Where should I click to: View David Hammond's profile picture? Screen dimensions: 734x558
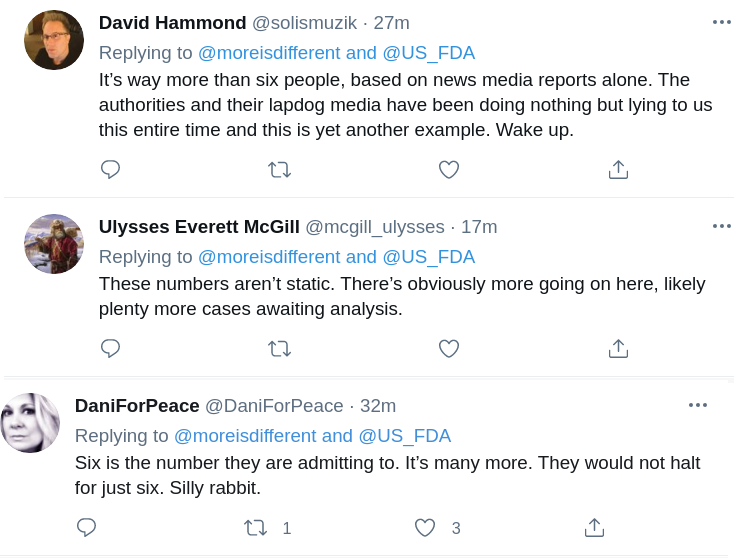tap(54, 40)
